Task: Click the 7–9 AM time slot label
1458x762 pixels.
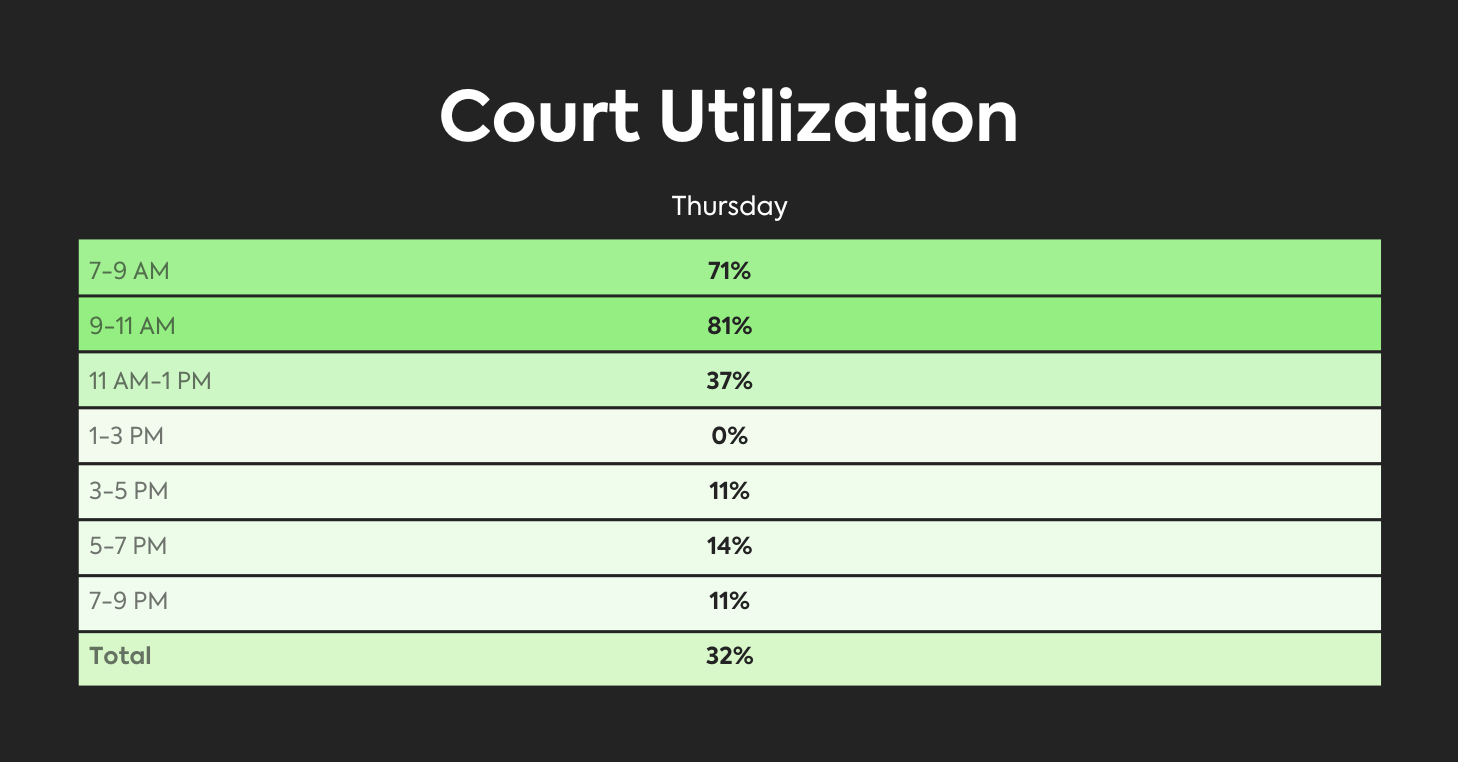Action: click(x=129, y=270)
